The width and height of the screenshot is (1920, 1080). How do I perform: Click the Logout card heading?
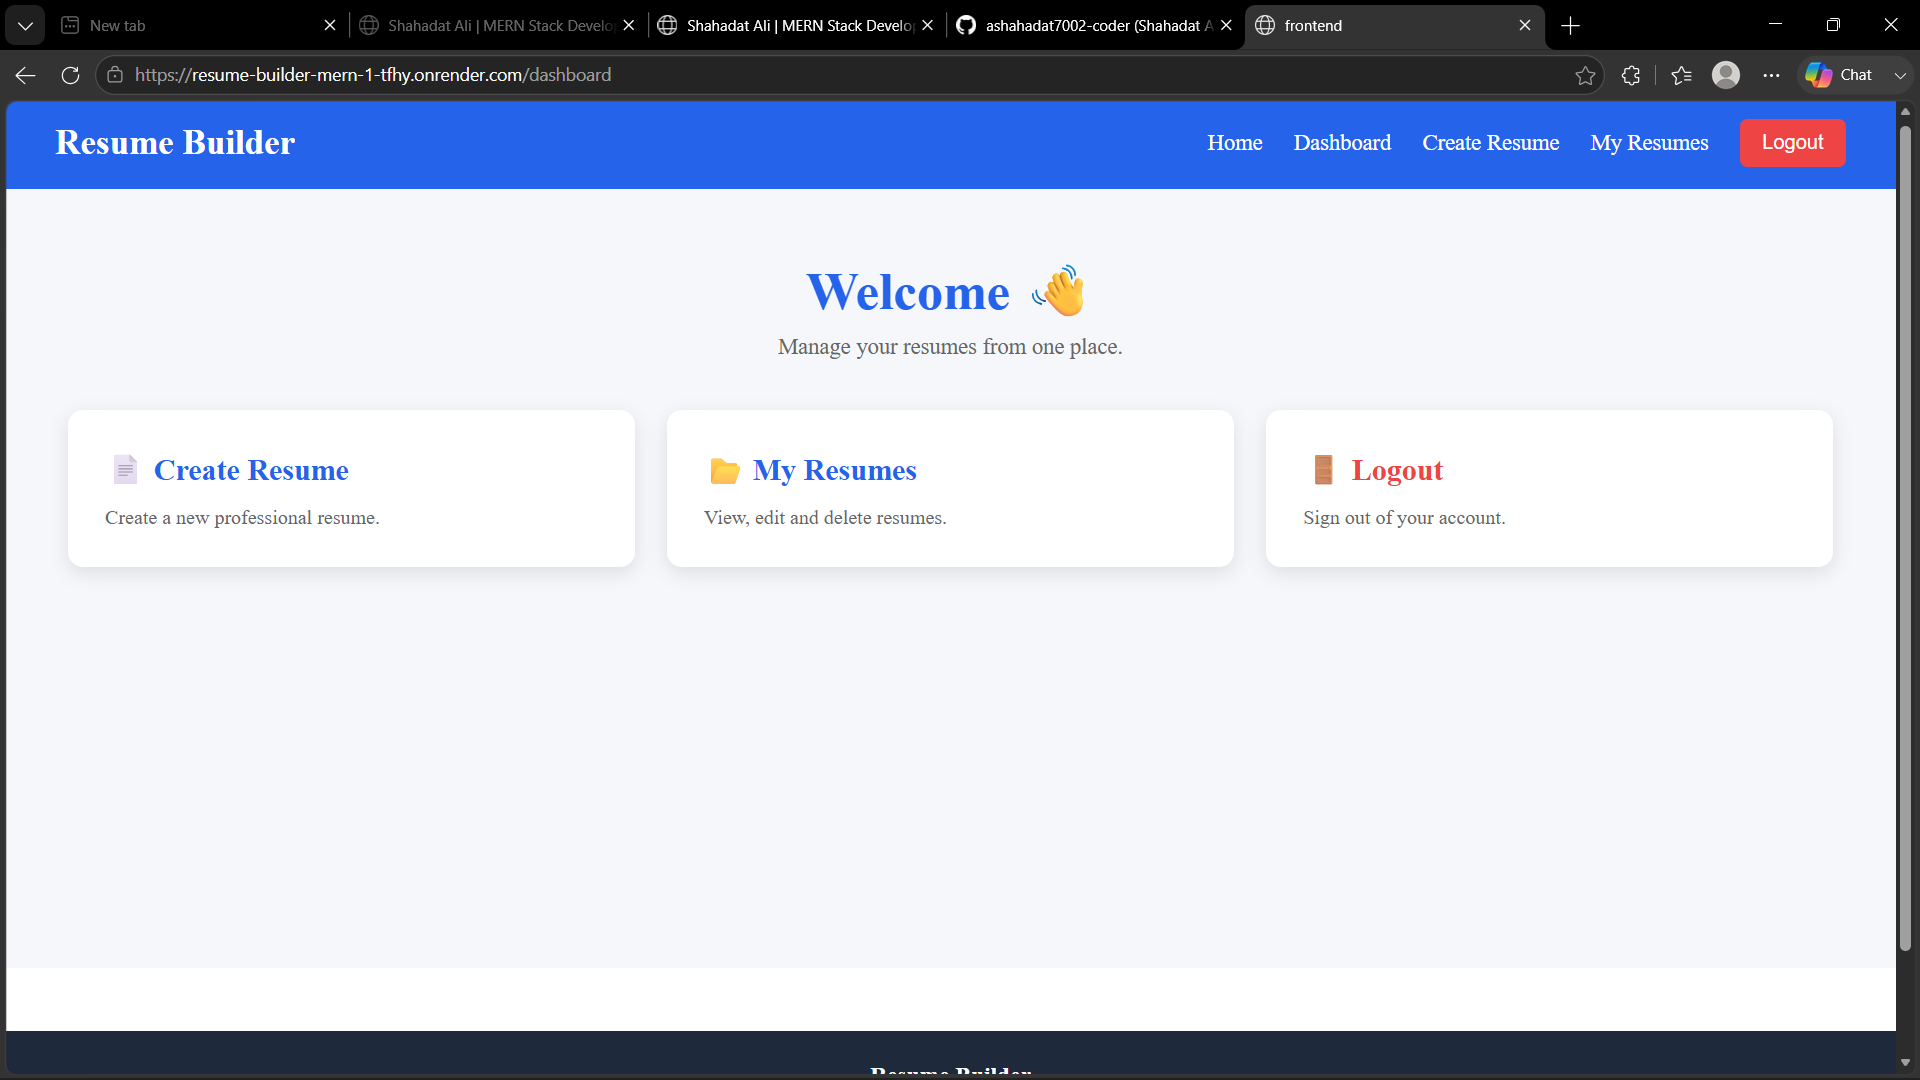pyautogui.click(x=1397, y=470)
